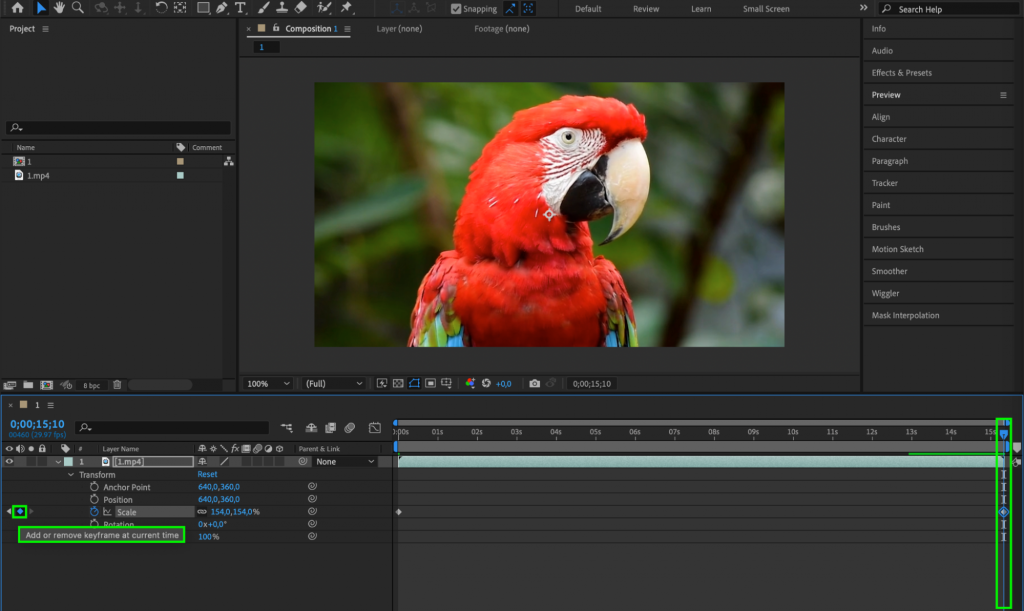
Task: Select the Hand tool
Action: 61,8
